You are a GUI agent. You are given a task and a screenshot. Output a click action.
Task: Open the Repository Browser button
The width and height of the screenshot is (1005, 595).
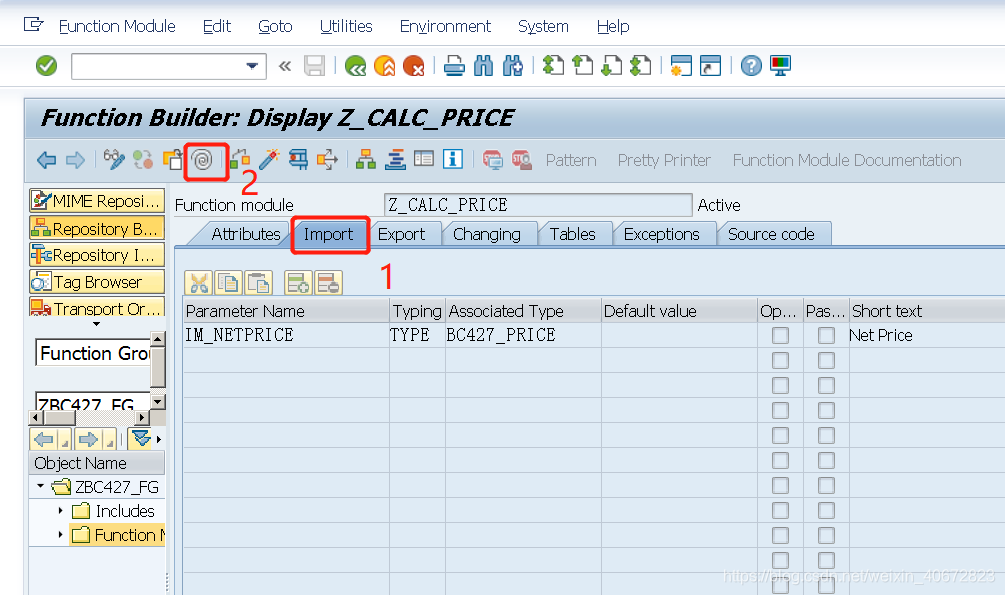point(97,228)
